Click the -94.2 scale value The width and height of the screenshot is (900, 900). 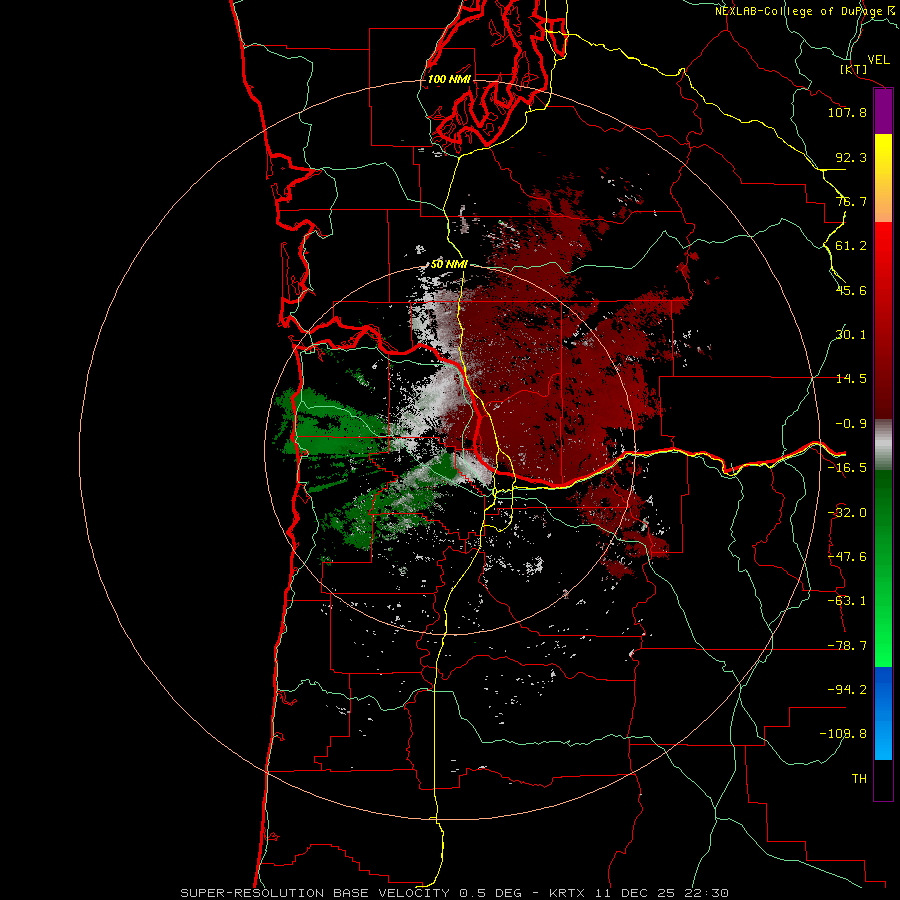(847, 690)
